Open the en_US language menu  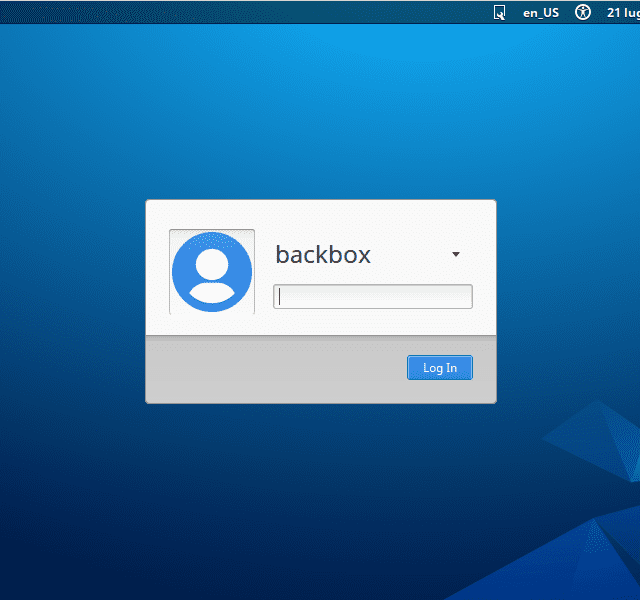[x=541, y=13]
